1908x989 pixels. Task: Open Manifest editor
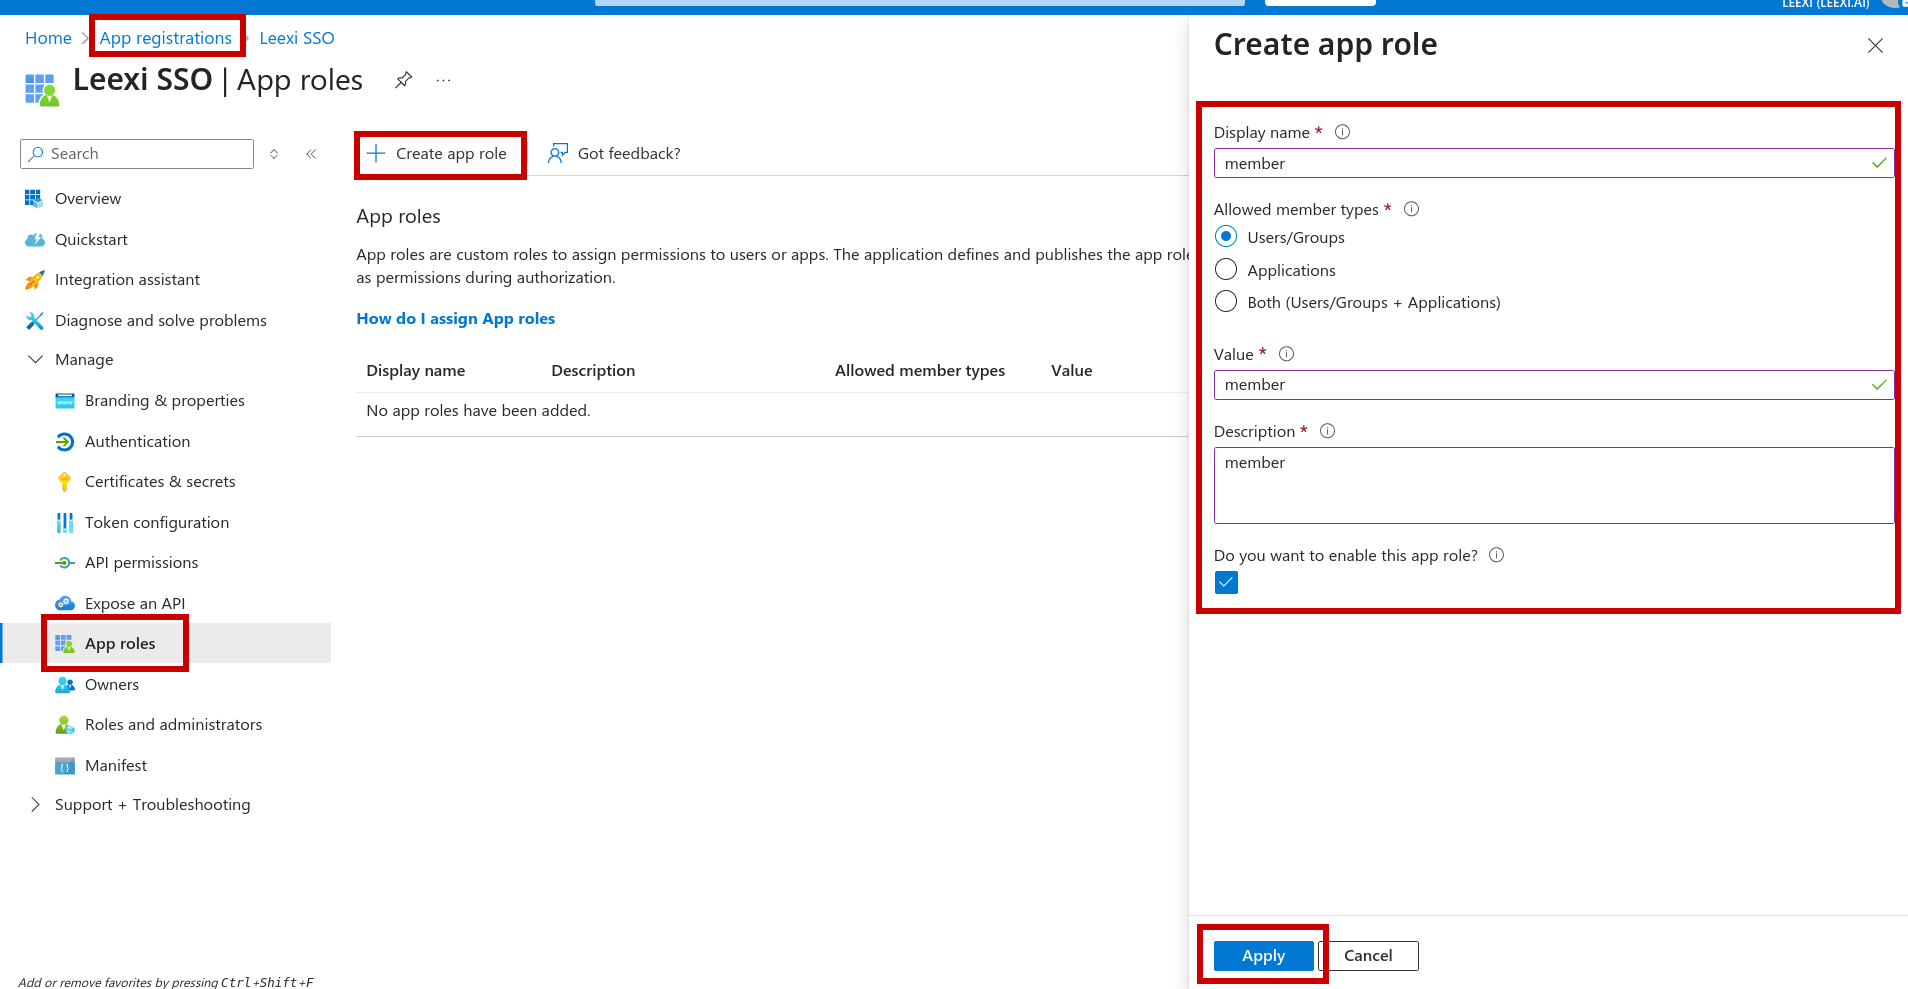(116, 766)
